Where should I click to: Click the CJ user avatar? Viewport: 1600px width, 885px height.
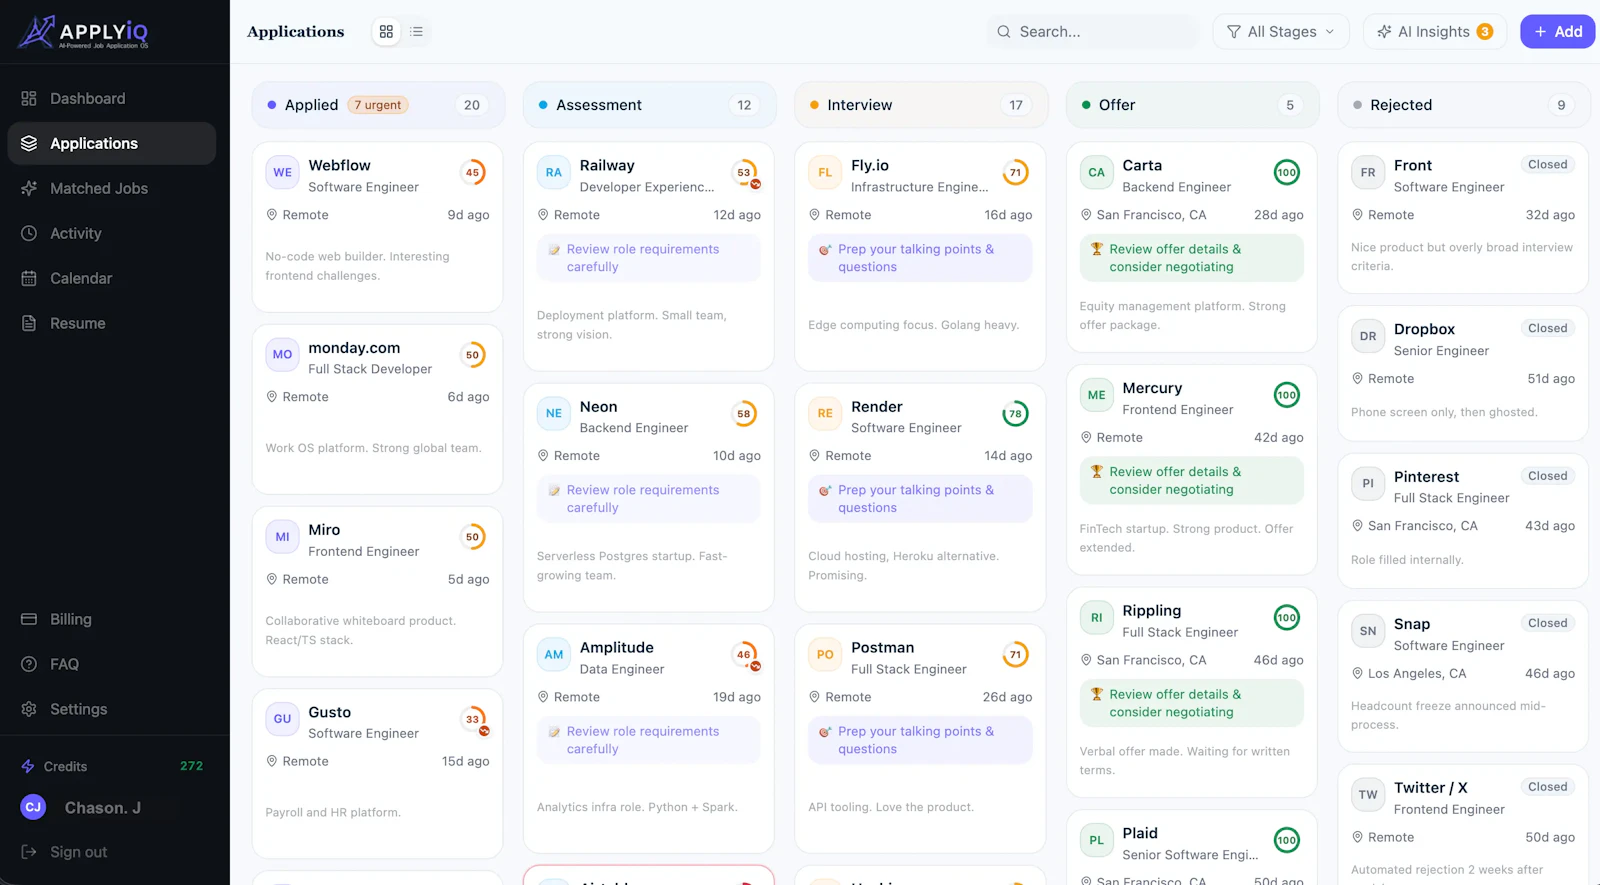pyautogui.click(x=33, y=807)
